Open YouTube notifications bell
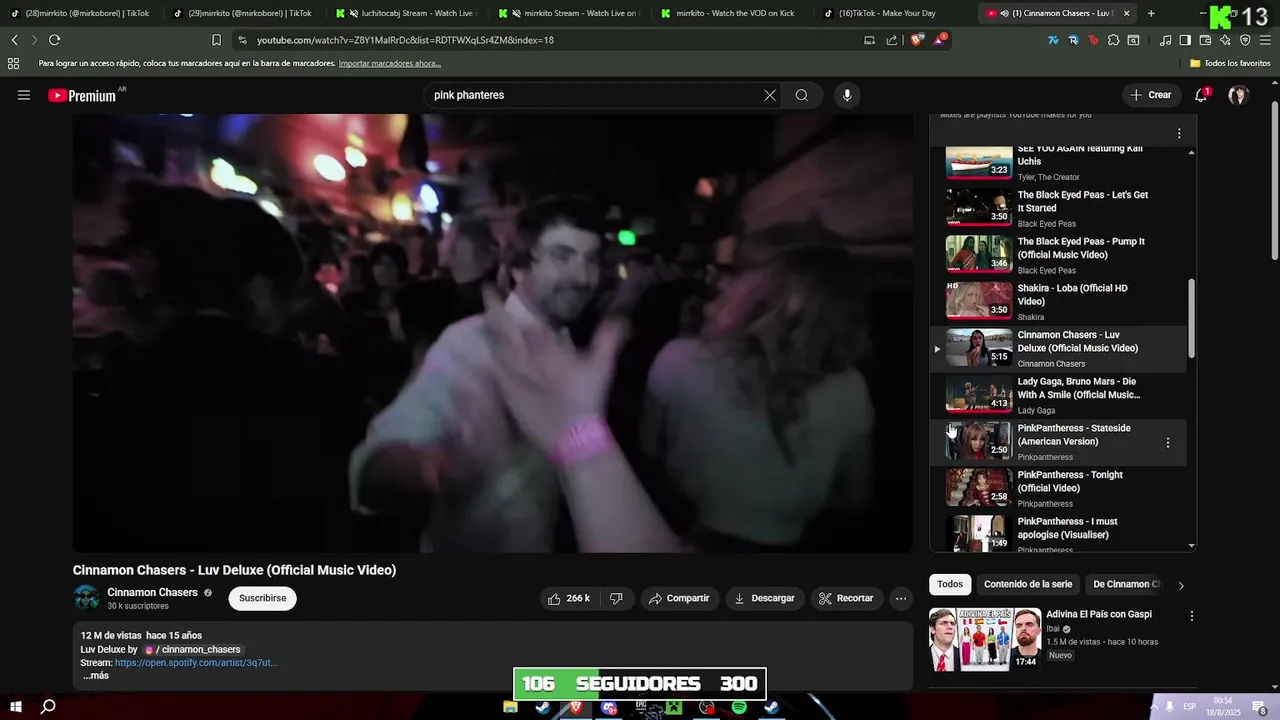 pos(1201,95)
